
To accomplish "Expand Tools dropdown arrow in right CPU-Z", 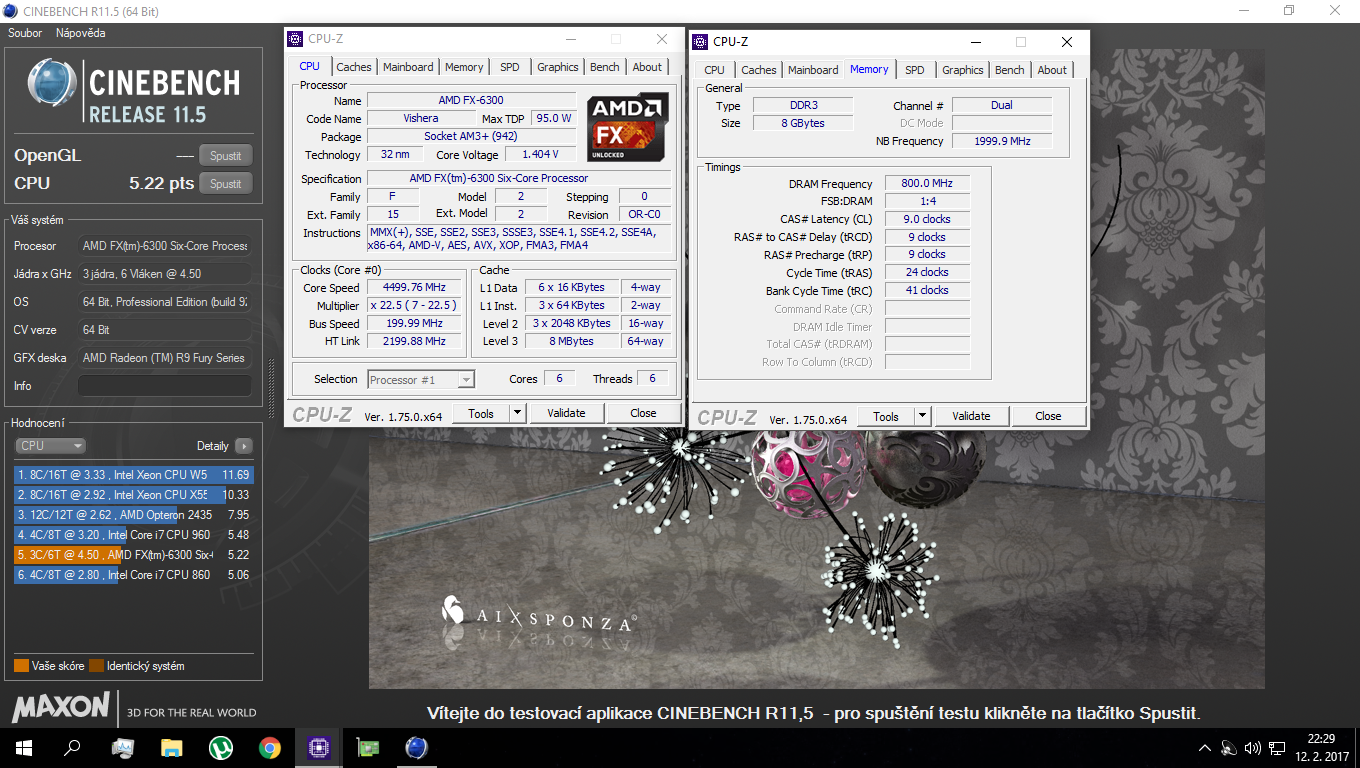I will tap(922, 416).
